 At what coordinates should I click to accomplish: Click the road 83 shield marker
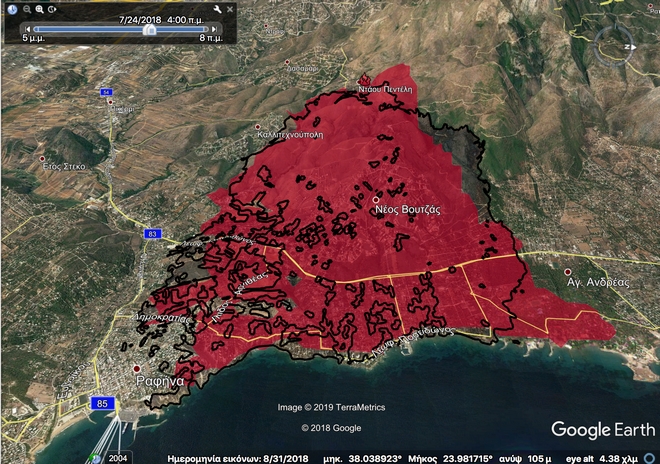[153, 233]
